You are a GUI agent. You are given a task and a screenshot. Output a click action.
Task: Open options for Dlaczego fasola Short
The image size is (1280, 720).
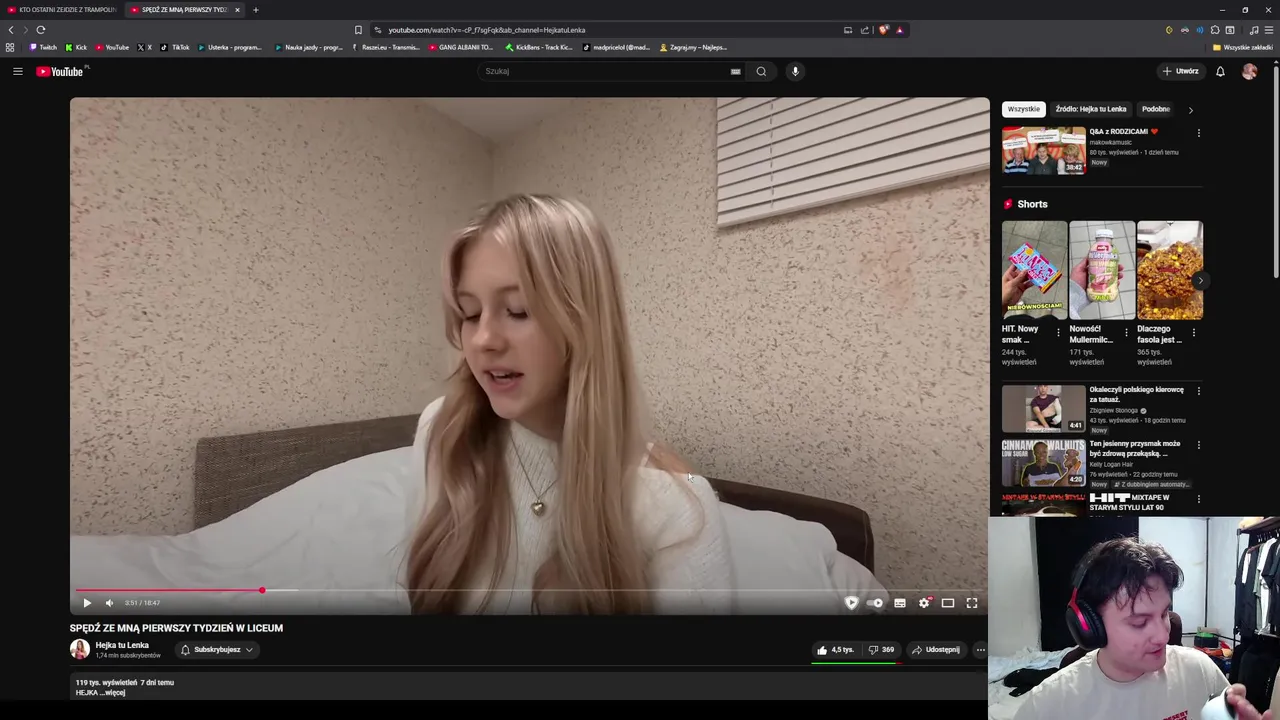(x=1194, y=332)
